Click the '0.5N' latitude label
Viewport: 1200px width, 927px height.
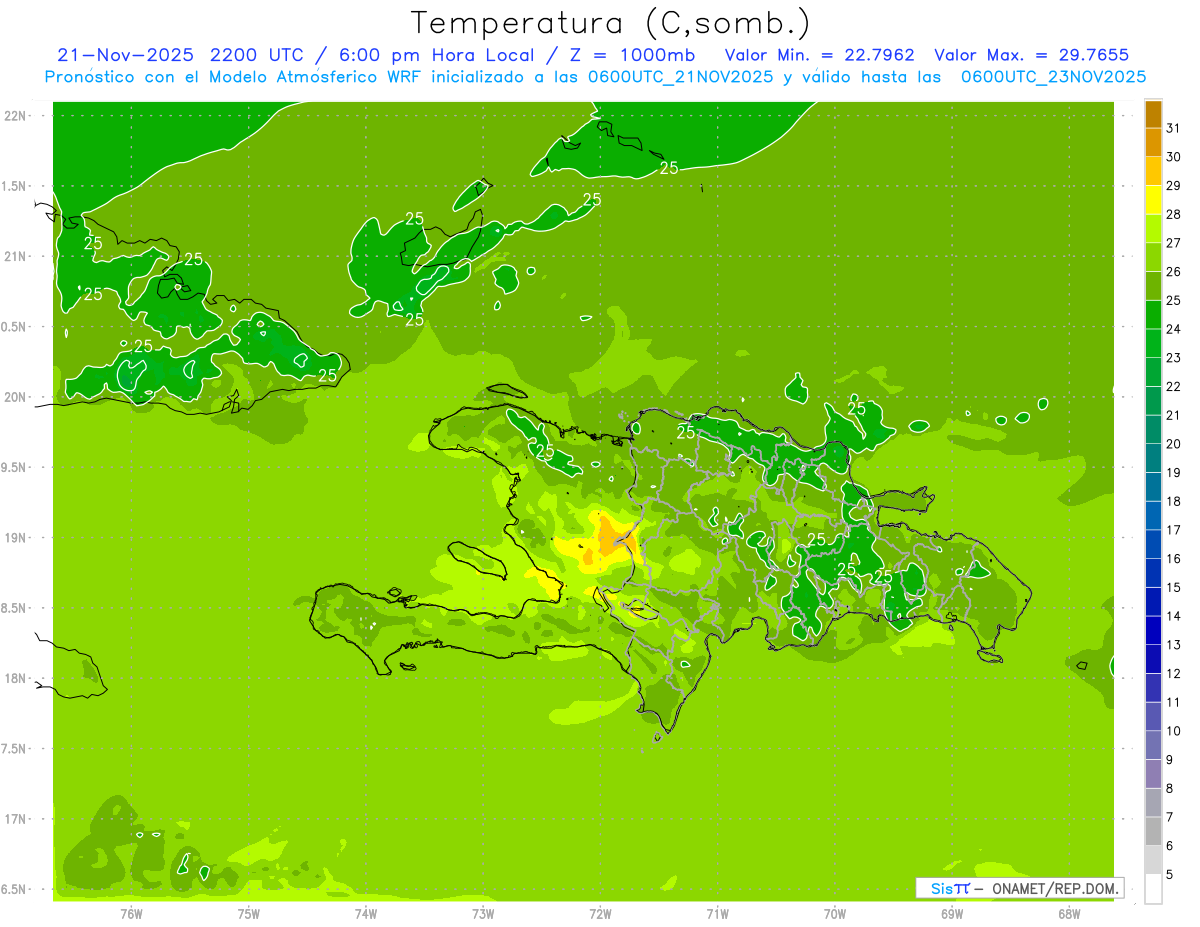click(15, 327)
